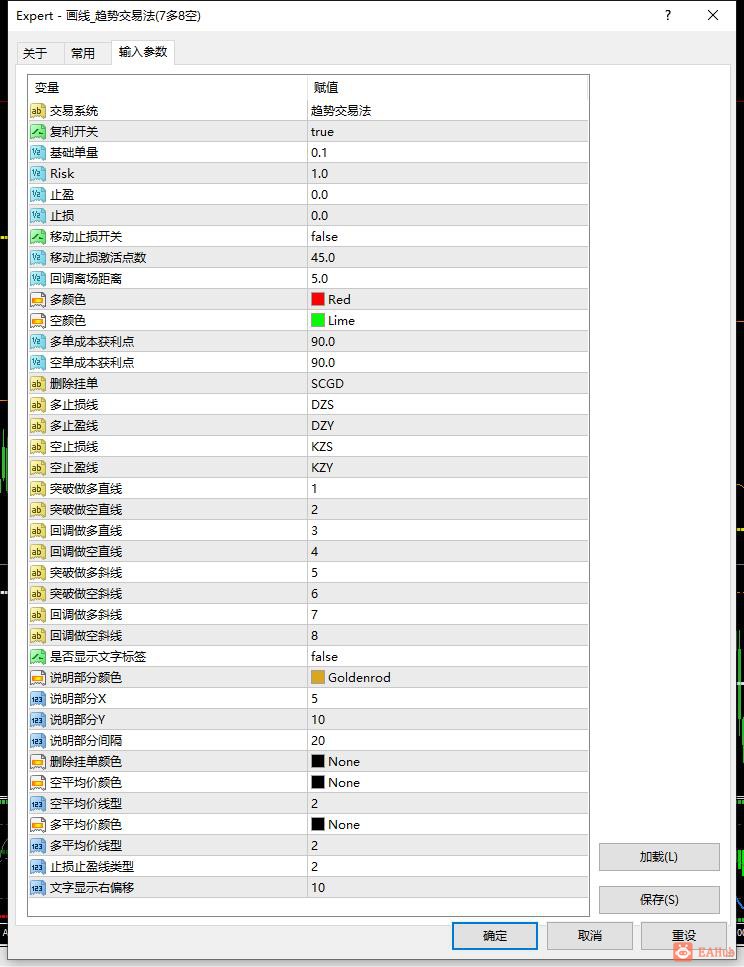Click the integer icon beside 说明部分X
Viewport: 744px width, 967px height.
point(38,699)
